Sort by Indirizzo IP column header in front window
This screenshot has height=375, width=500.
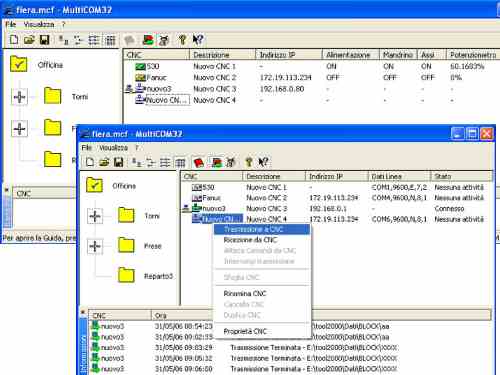[337, 176]
